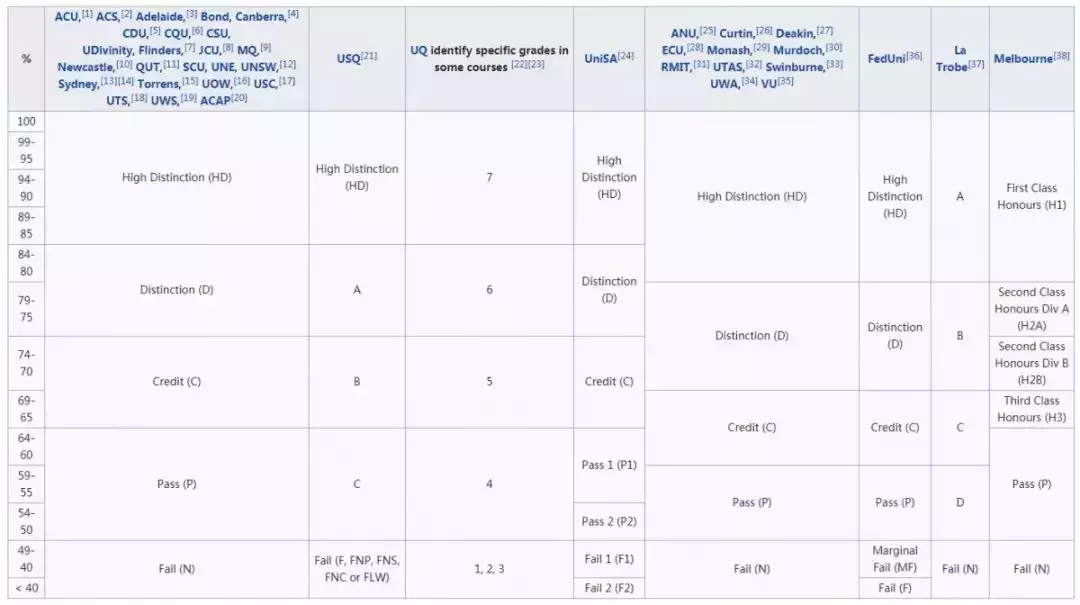Image resolution: width=1080 pixels, height=605 pixels.
Task: Open the UniSA header link
Action: (x=600, y=59)
